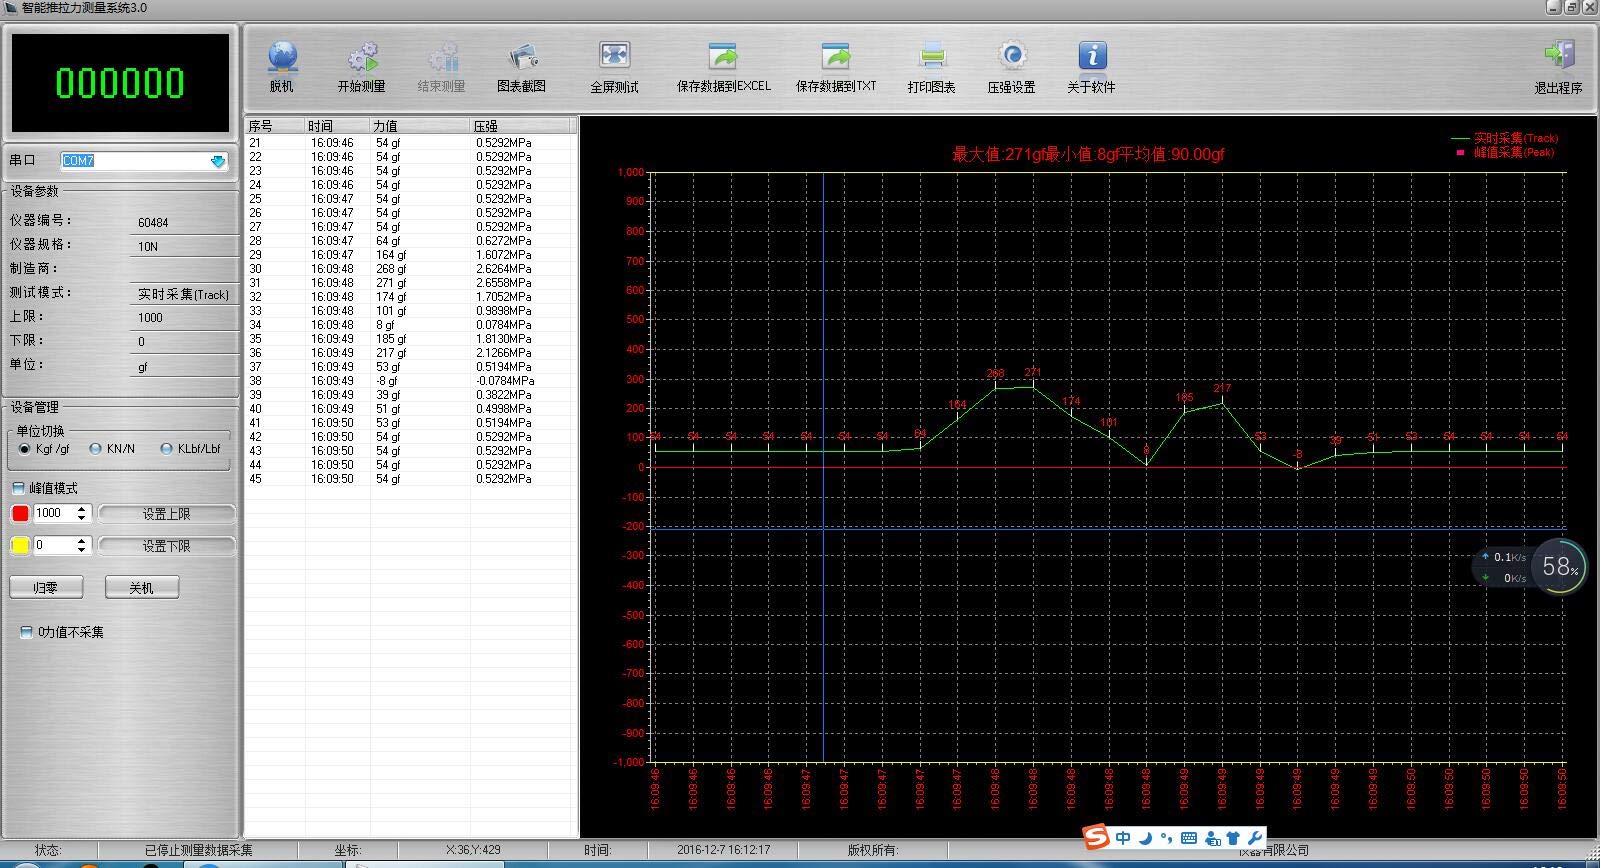Select row 38 with -8 gf
This screenshot has width=1600, height=868.
tap(410, 381)
